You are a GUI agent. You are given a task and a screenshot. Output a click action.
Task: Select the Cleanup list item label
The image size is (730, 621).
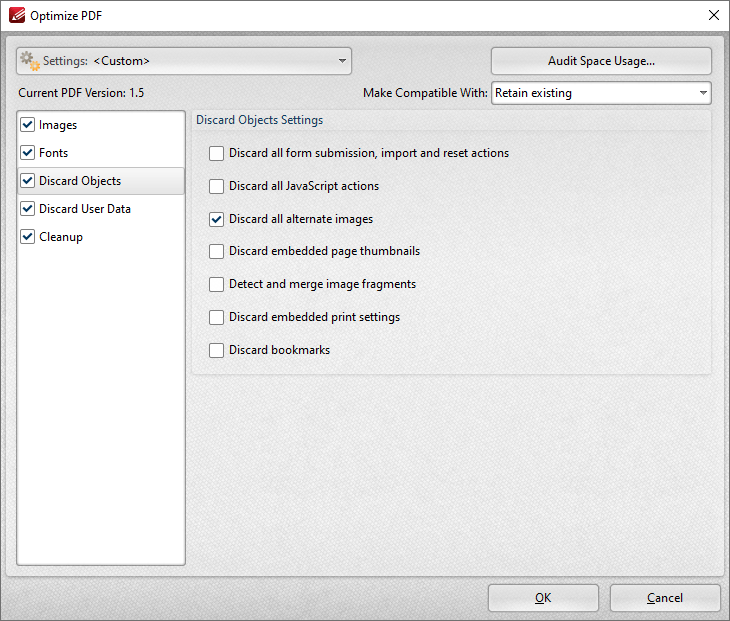point(61,237)
